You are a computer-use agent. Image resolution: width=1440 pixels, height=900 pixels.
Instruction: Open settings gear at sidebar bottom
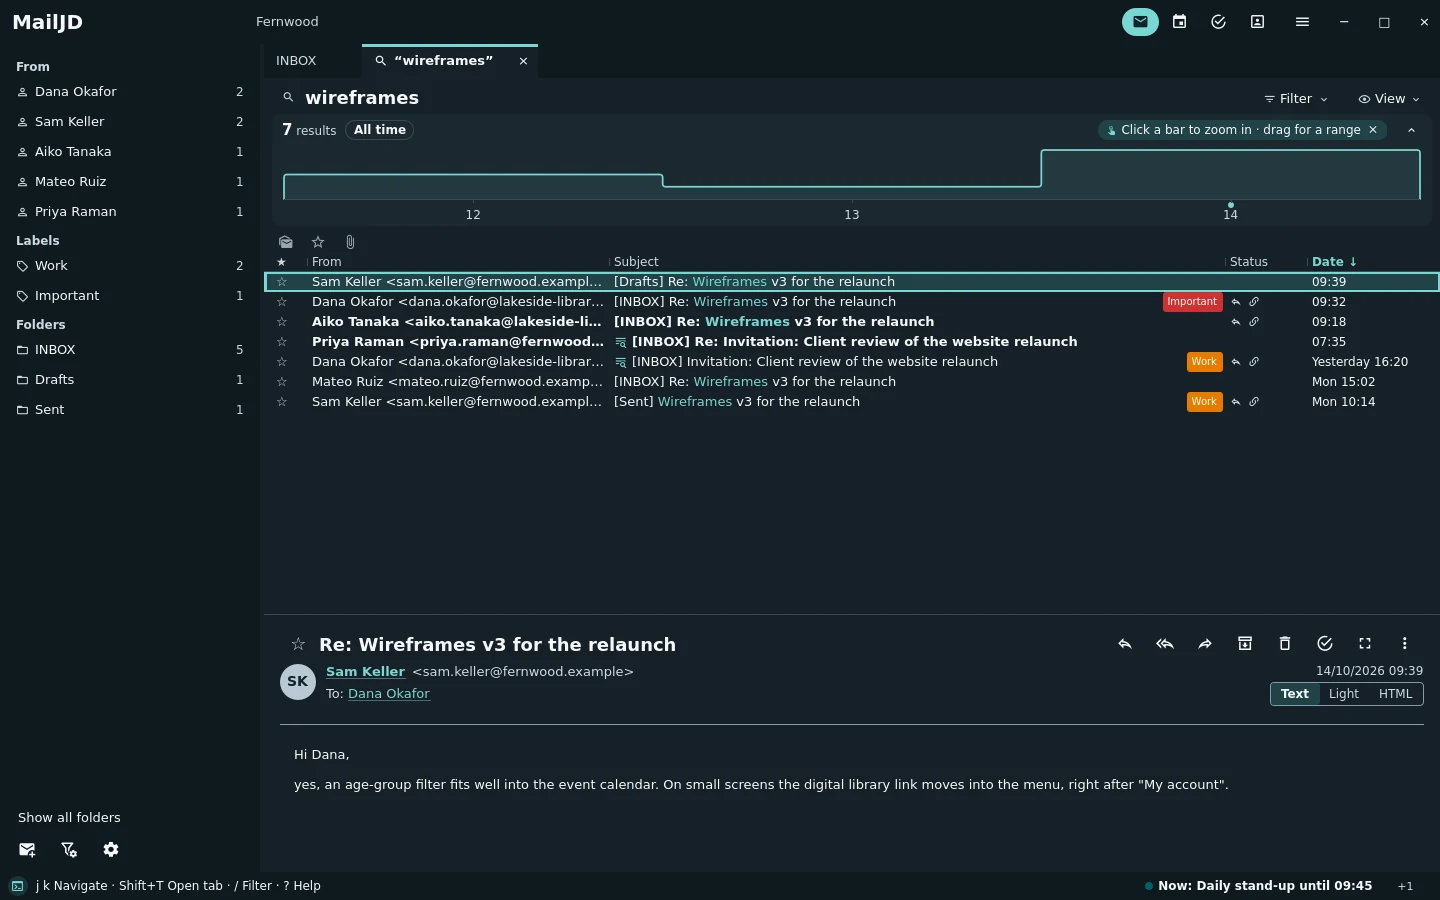[x=111, y=850]
